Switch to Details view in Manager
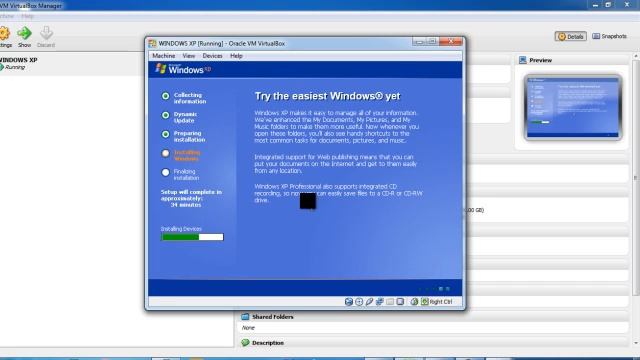The image size is (640, 360). 571,36
